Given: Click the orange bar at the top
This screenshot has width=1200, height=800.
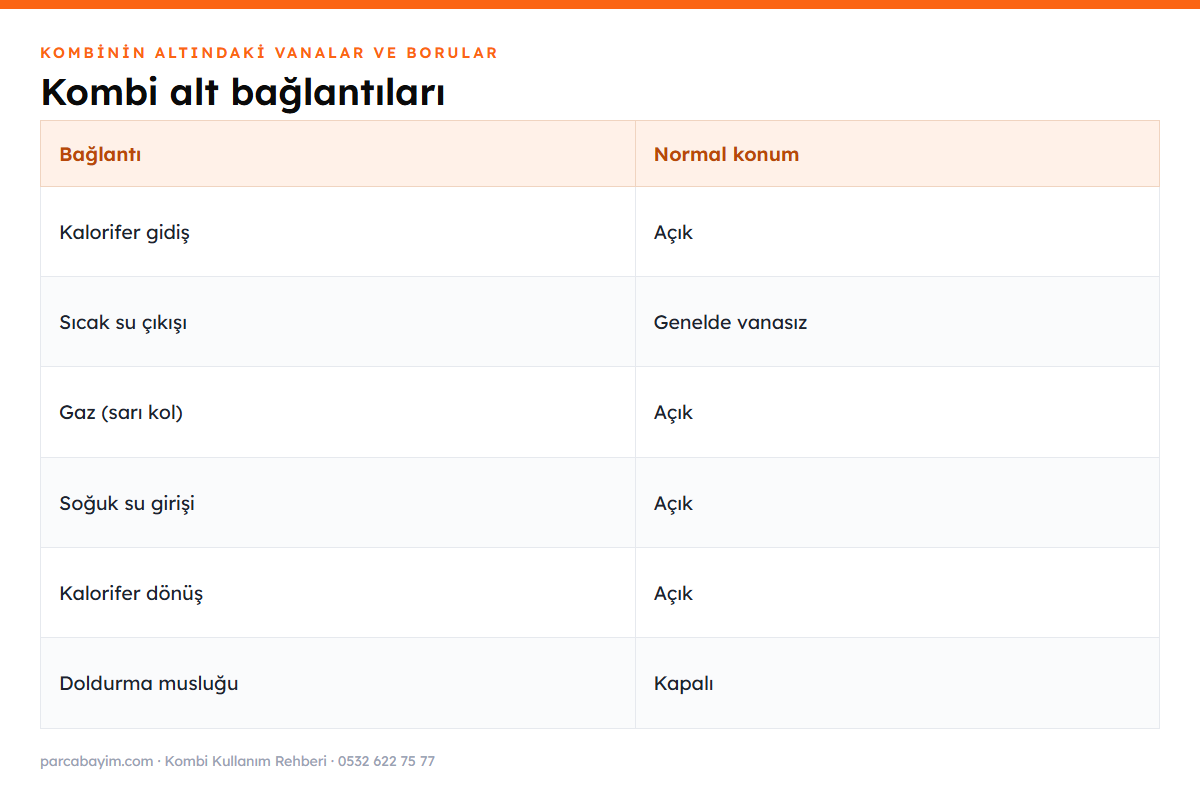Looking at the screenshot, I should pyautogui.click(x=600, y=4).
